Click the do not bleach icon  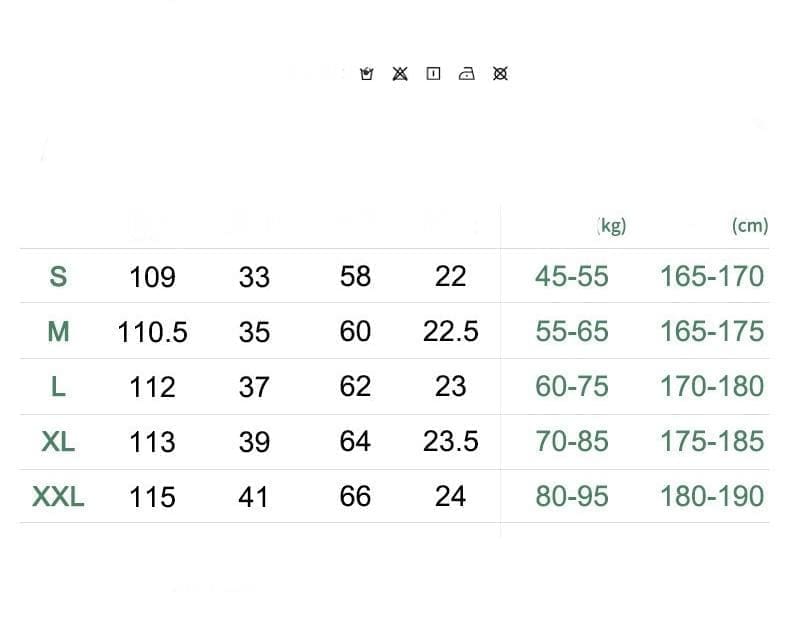400,74
